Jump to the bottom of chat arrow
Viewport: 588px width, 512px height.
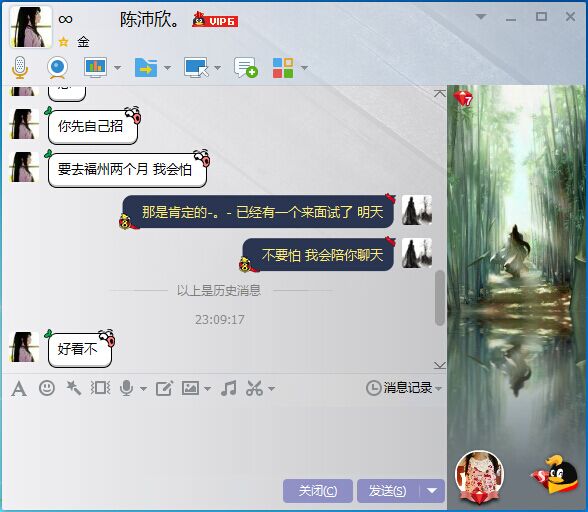click(440, 365)
